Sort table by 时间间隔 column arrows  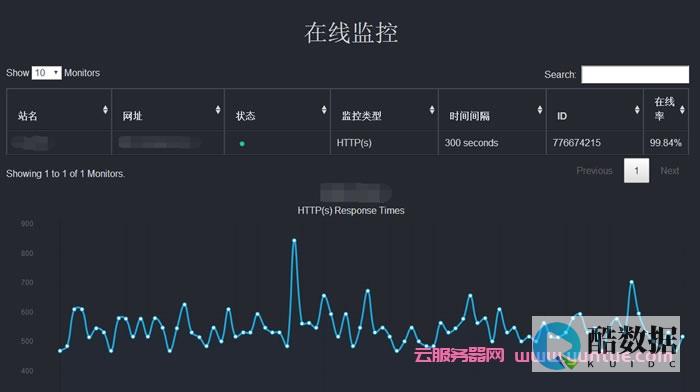pos(540,110)
